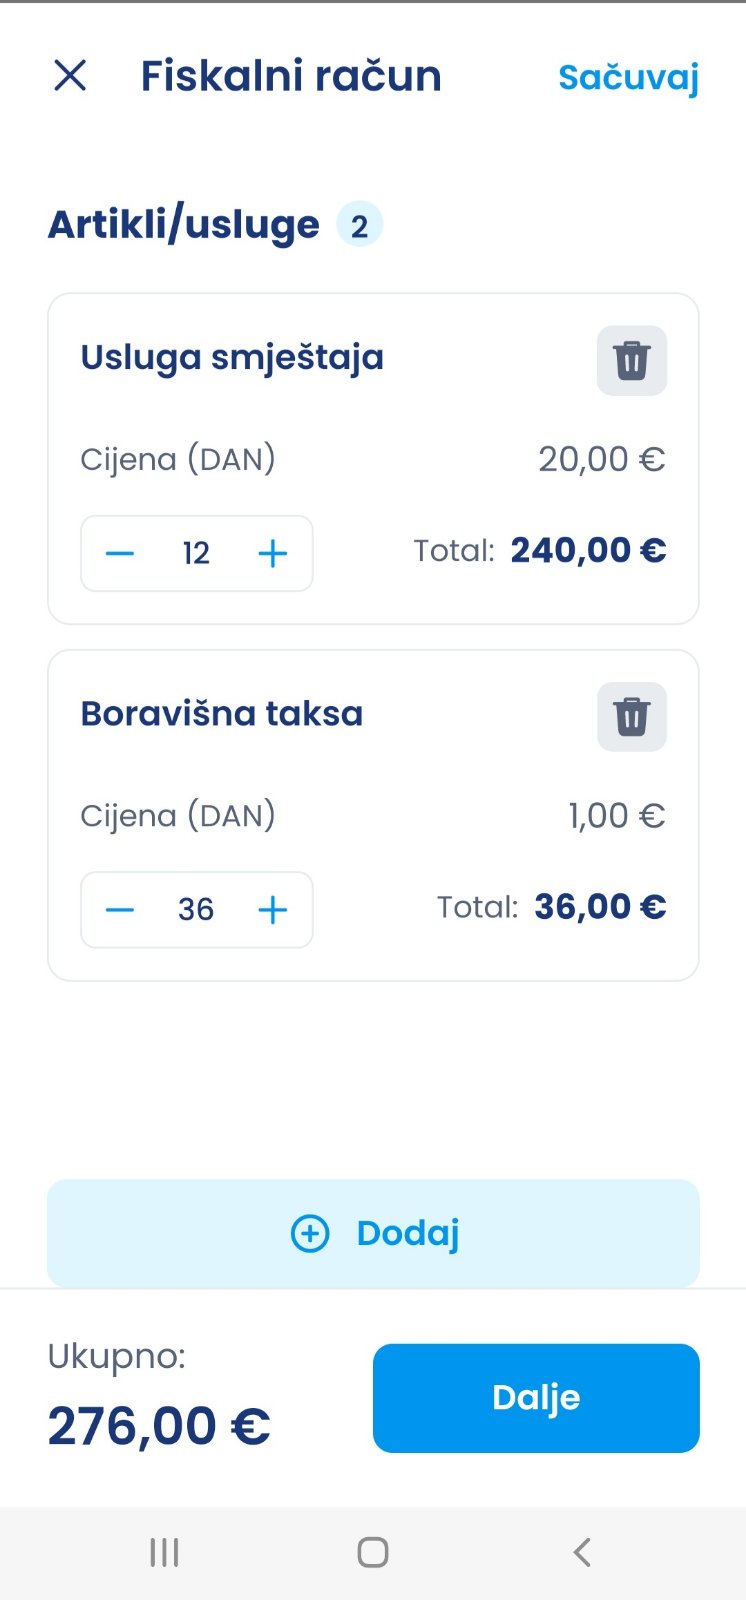Click the plus circle icon in Dodaj
Image resolution: width=746 pixels, height=1600 pixels.
pyautogui.click(x=310, y=1234)
